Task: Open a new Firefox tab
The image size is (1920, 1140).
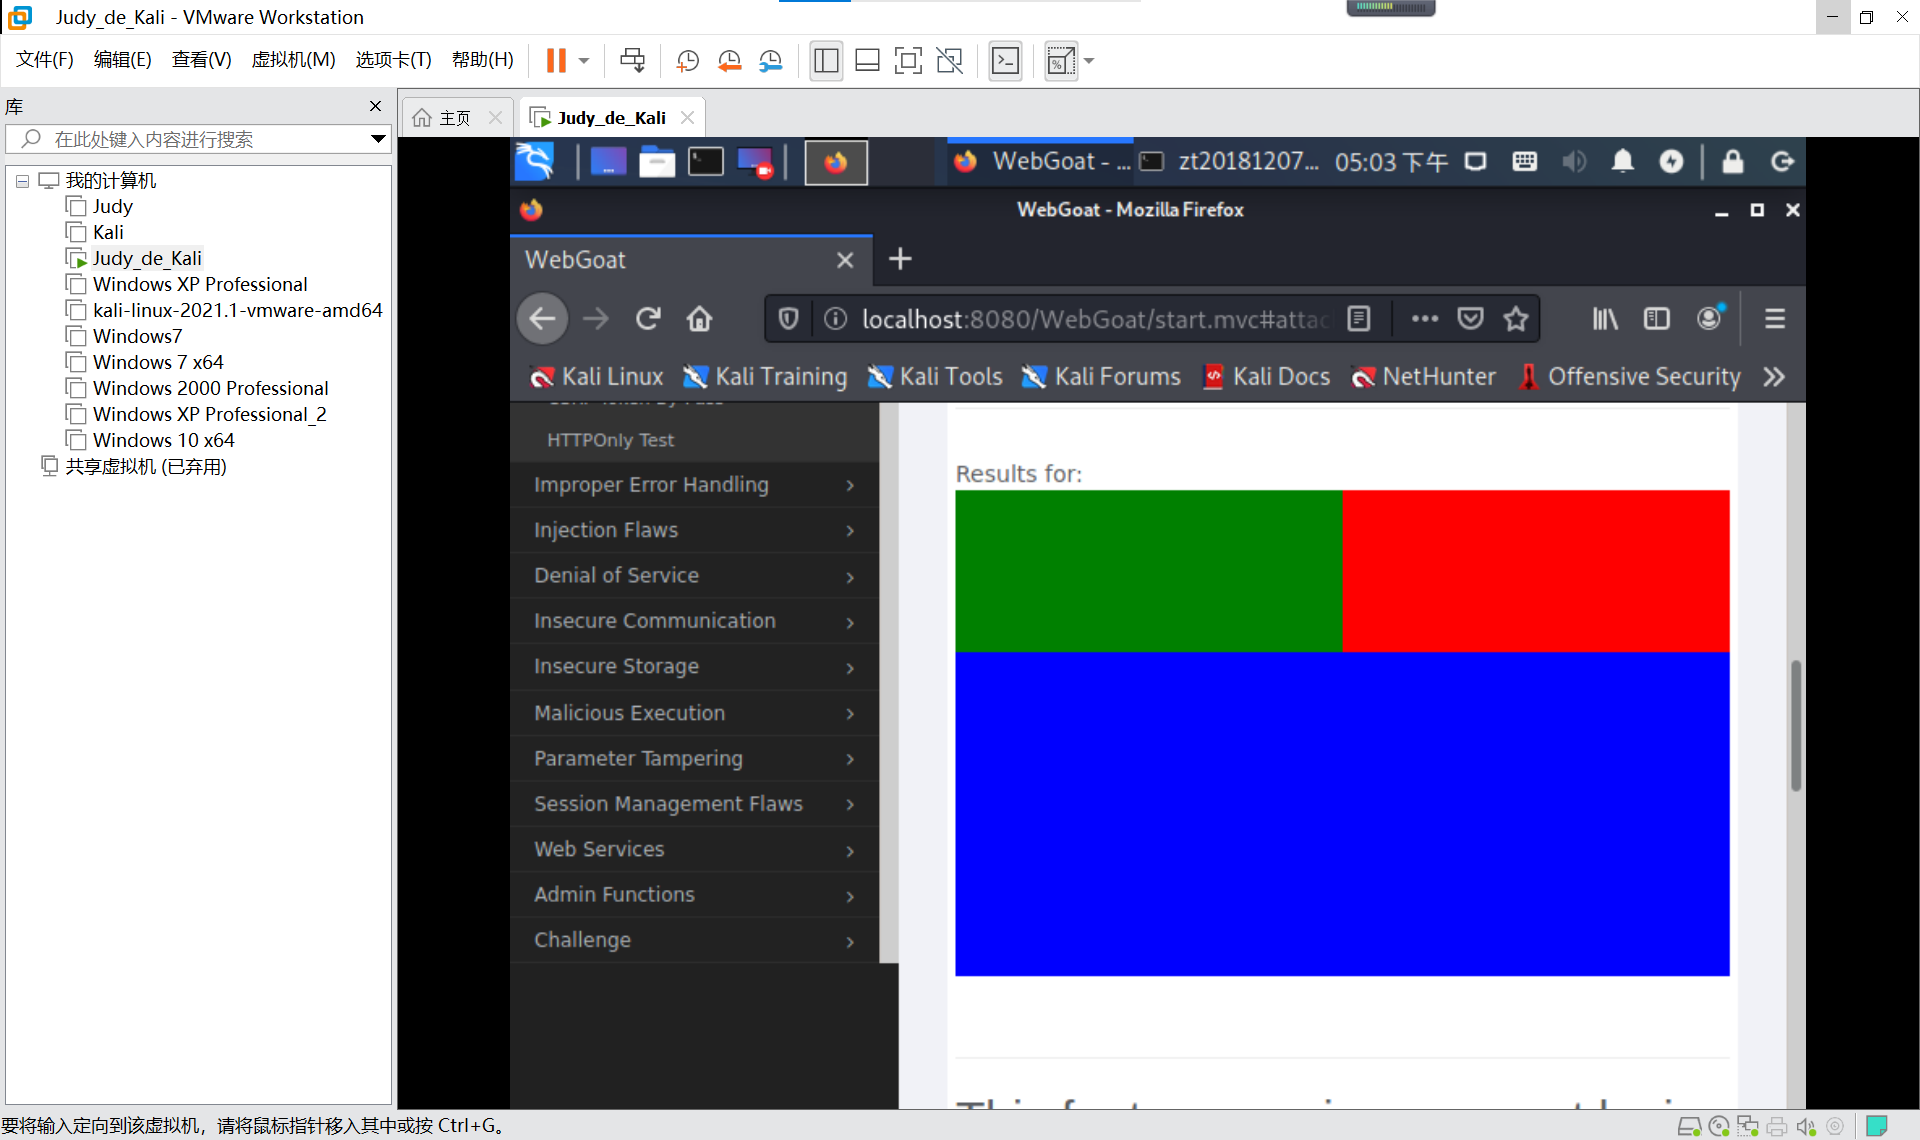Action: click(900, 259)
